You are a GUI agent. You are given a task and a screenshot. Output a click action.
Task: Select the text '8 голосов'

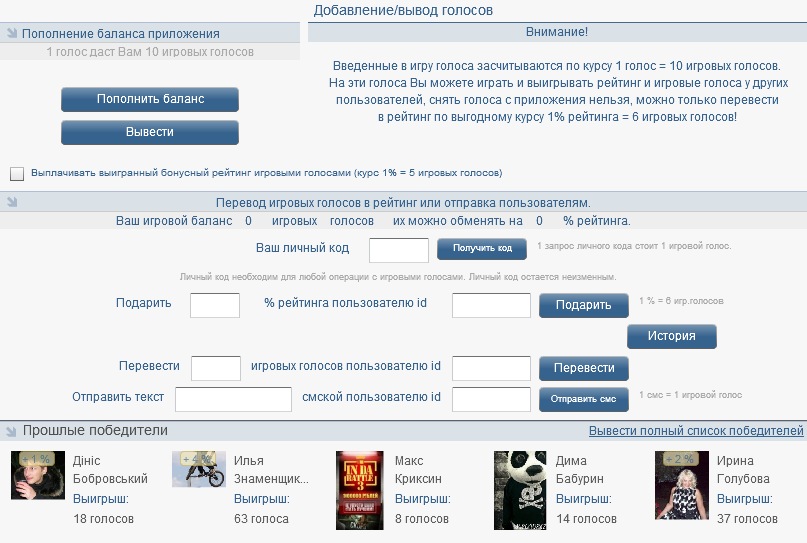pyautogui.click(x=422, y=519)
